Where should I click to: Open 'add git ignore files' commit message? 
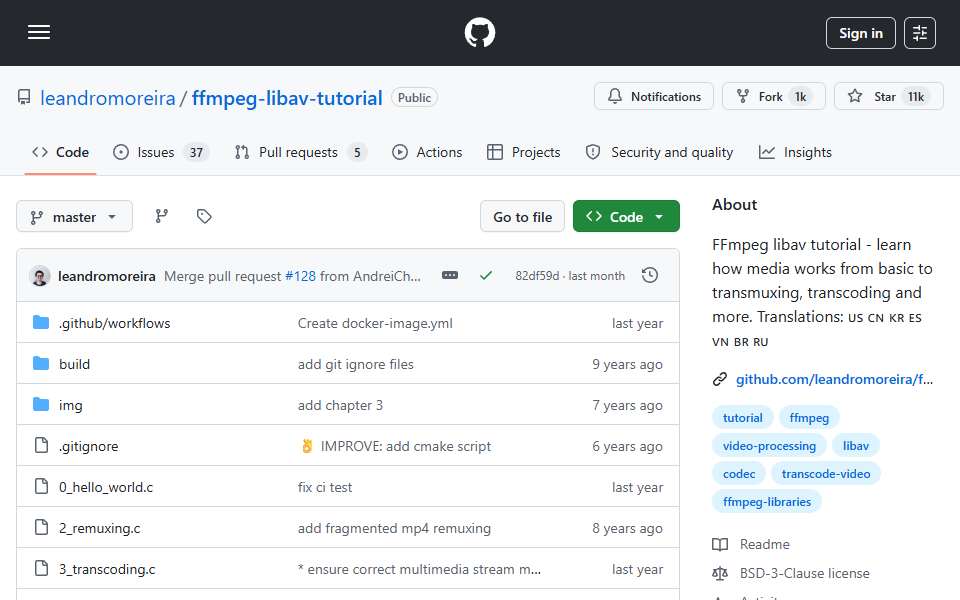(356, 364)
